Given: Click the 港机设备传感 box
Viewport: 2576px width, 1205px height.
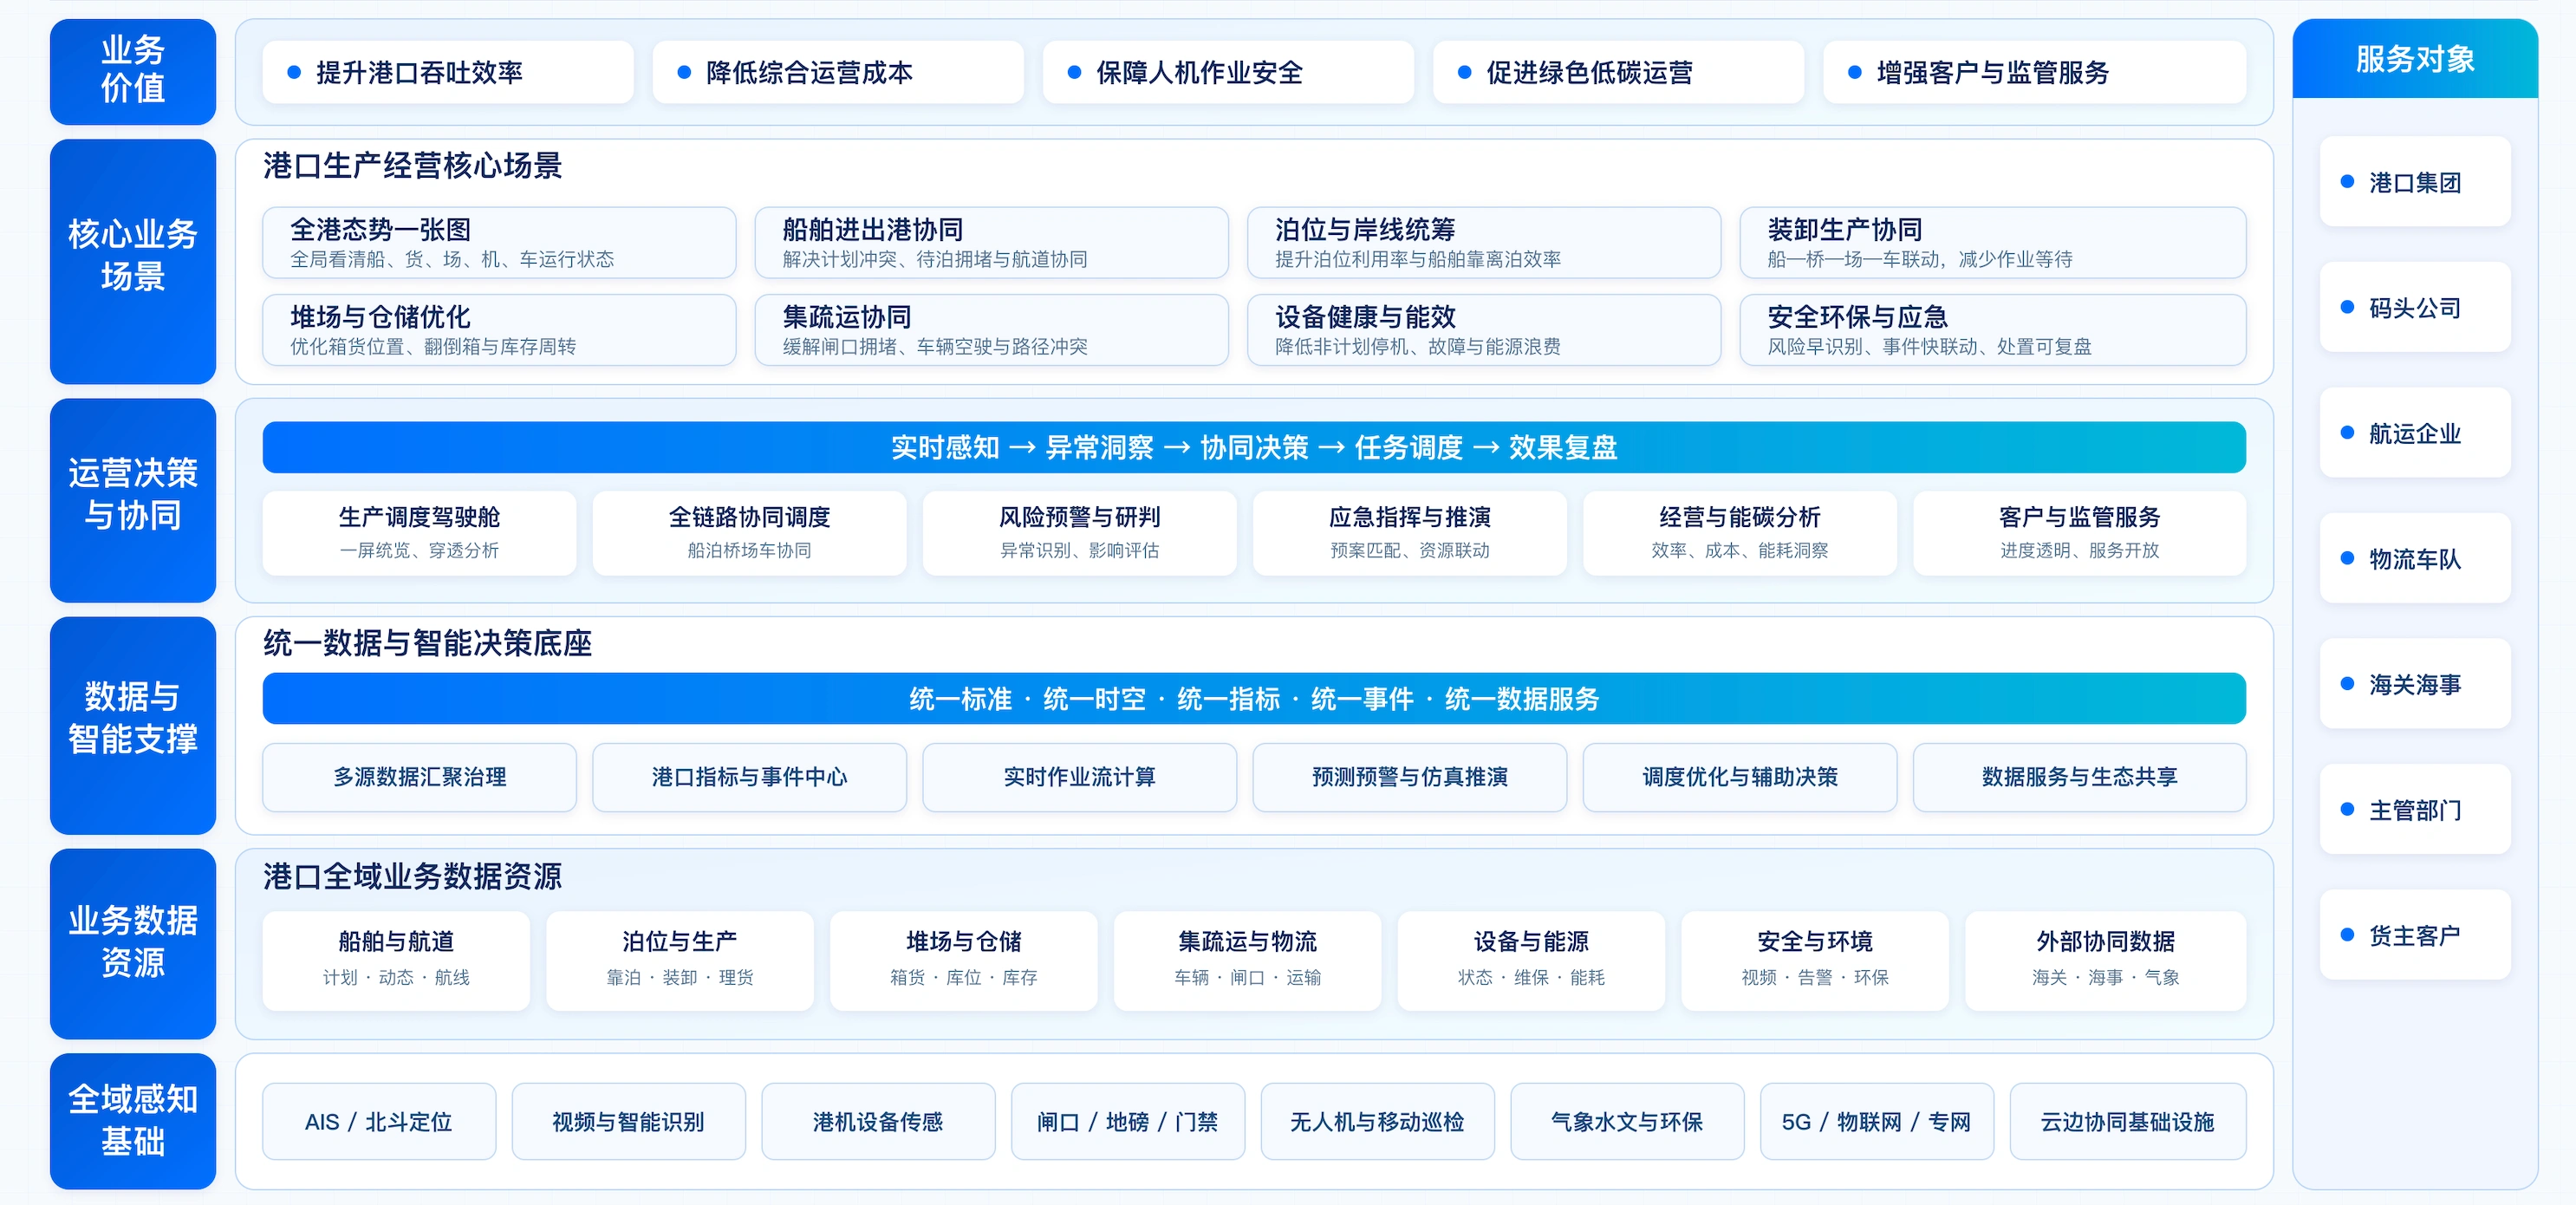Looking at the screenshot, I should (878, 1121).
